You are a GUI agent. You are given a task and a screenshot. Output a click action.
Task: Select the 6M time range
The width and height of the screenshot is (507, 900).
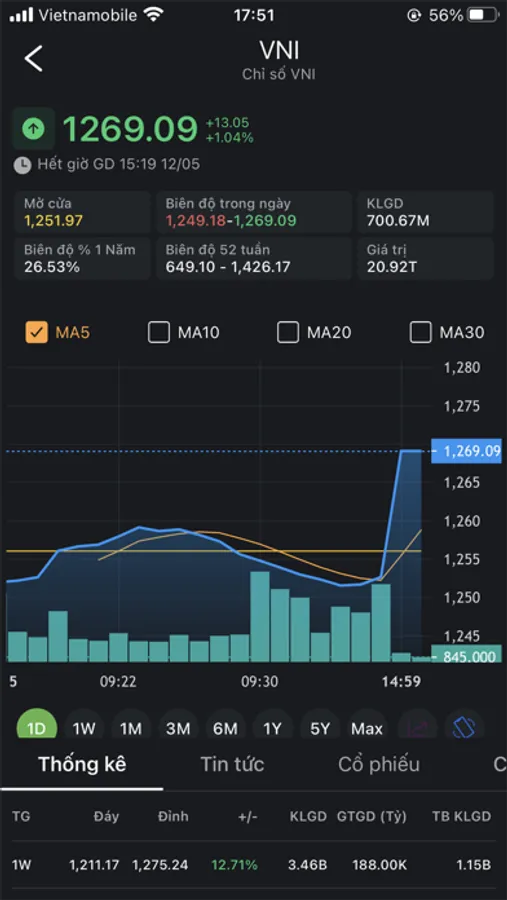(x=225, y=728)
